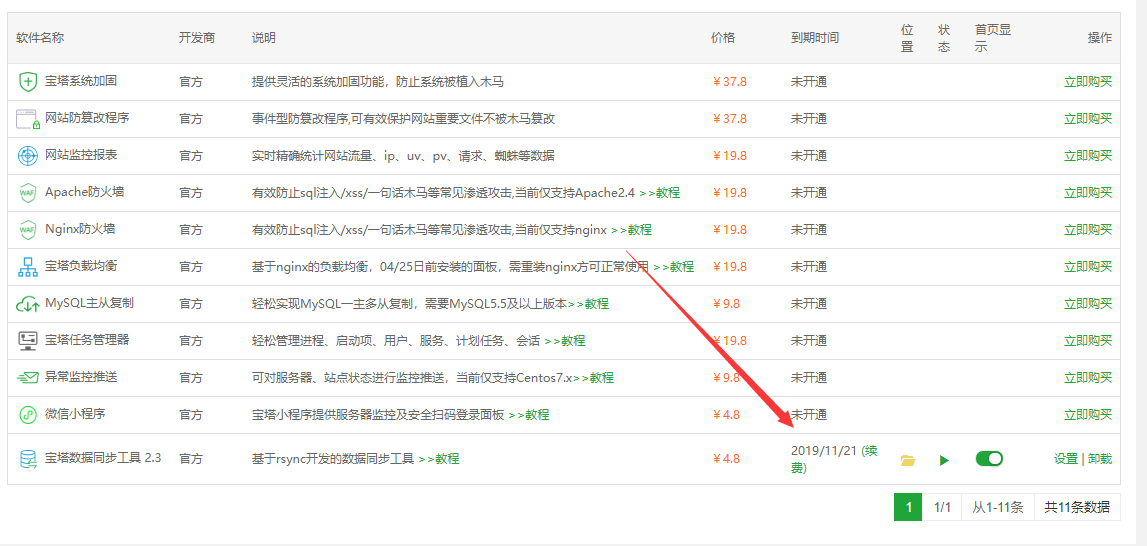Click the ¥4.8 price of 微信小程序
1147x546 pixels.
click(x=726, y=414)
